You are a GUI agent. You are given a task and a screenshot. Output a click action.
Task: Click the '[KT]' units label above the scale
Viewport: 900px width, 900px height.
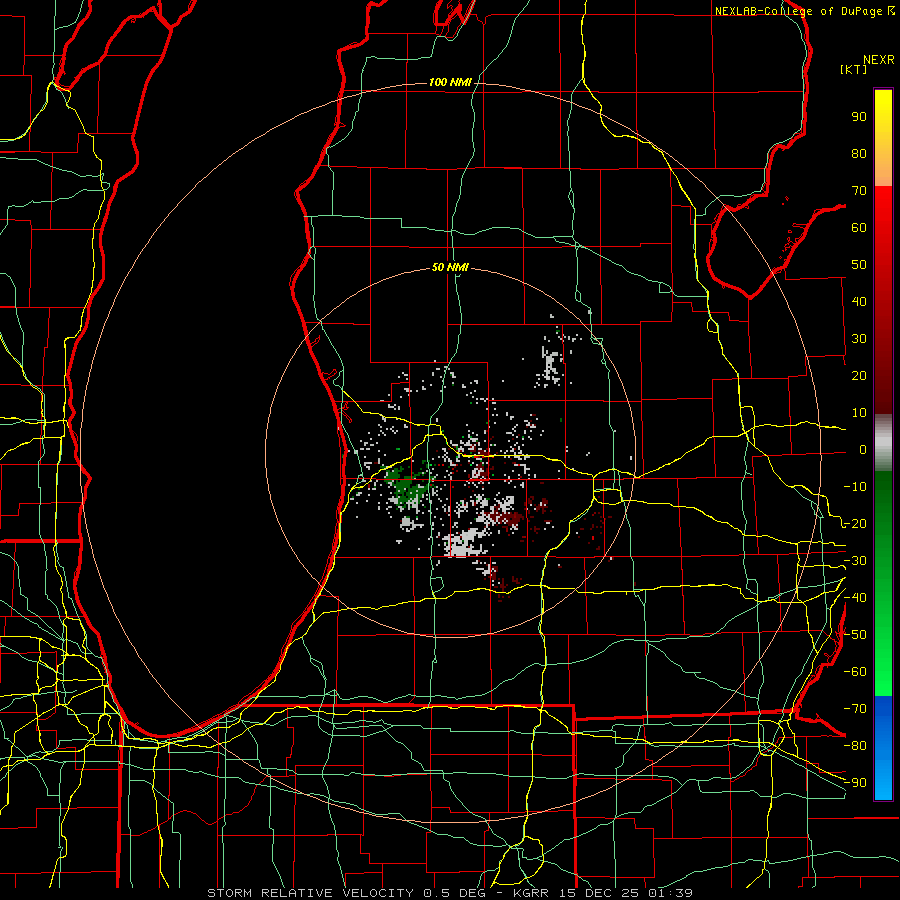click(854, 69)
